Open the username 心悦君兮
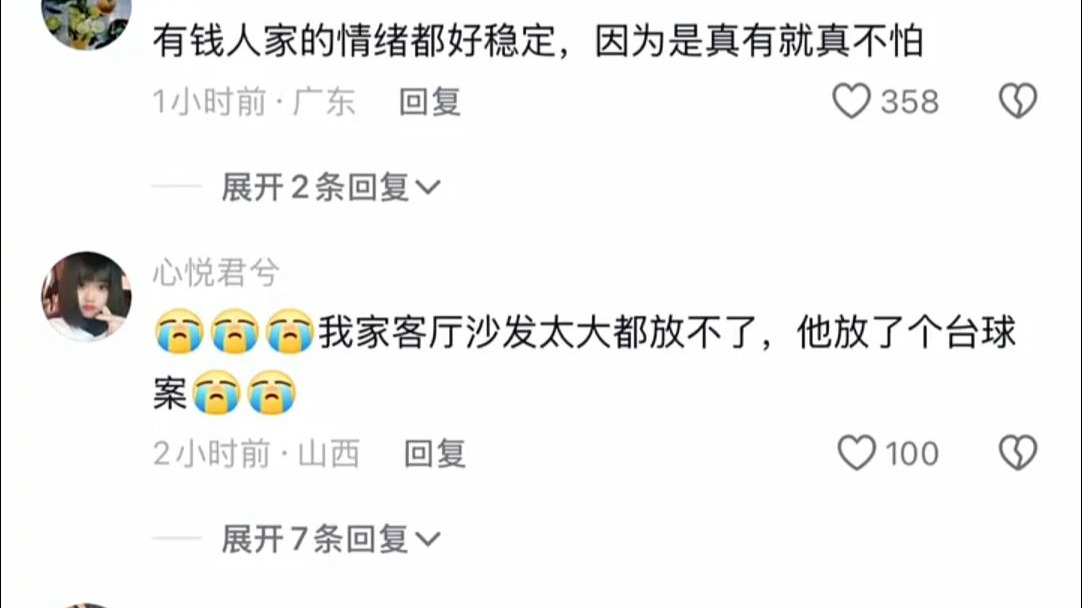This screenshot has width=1082, height=608. [x=216, y=272]
